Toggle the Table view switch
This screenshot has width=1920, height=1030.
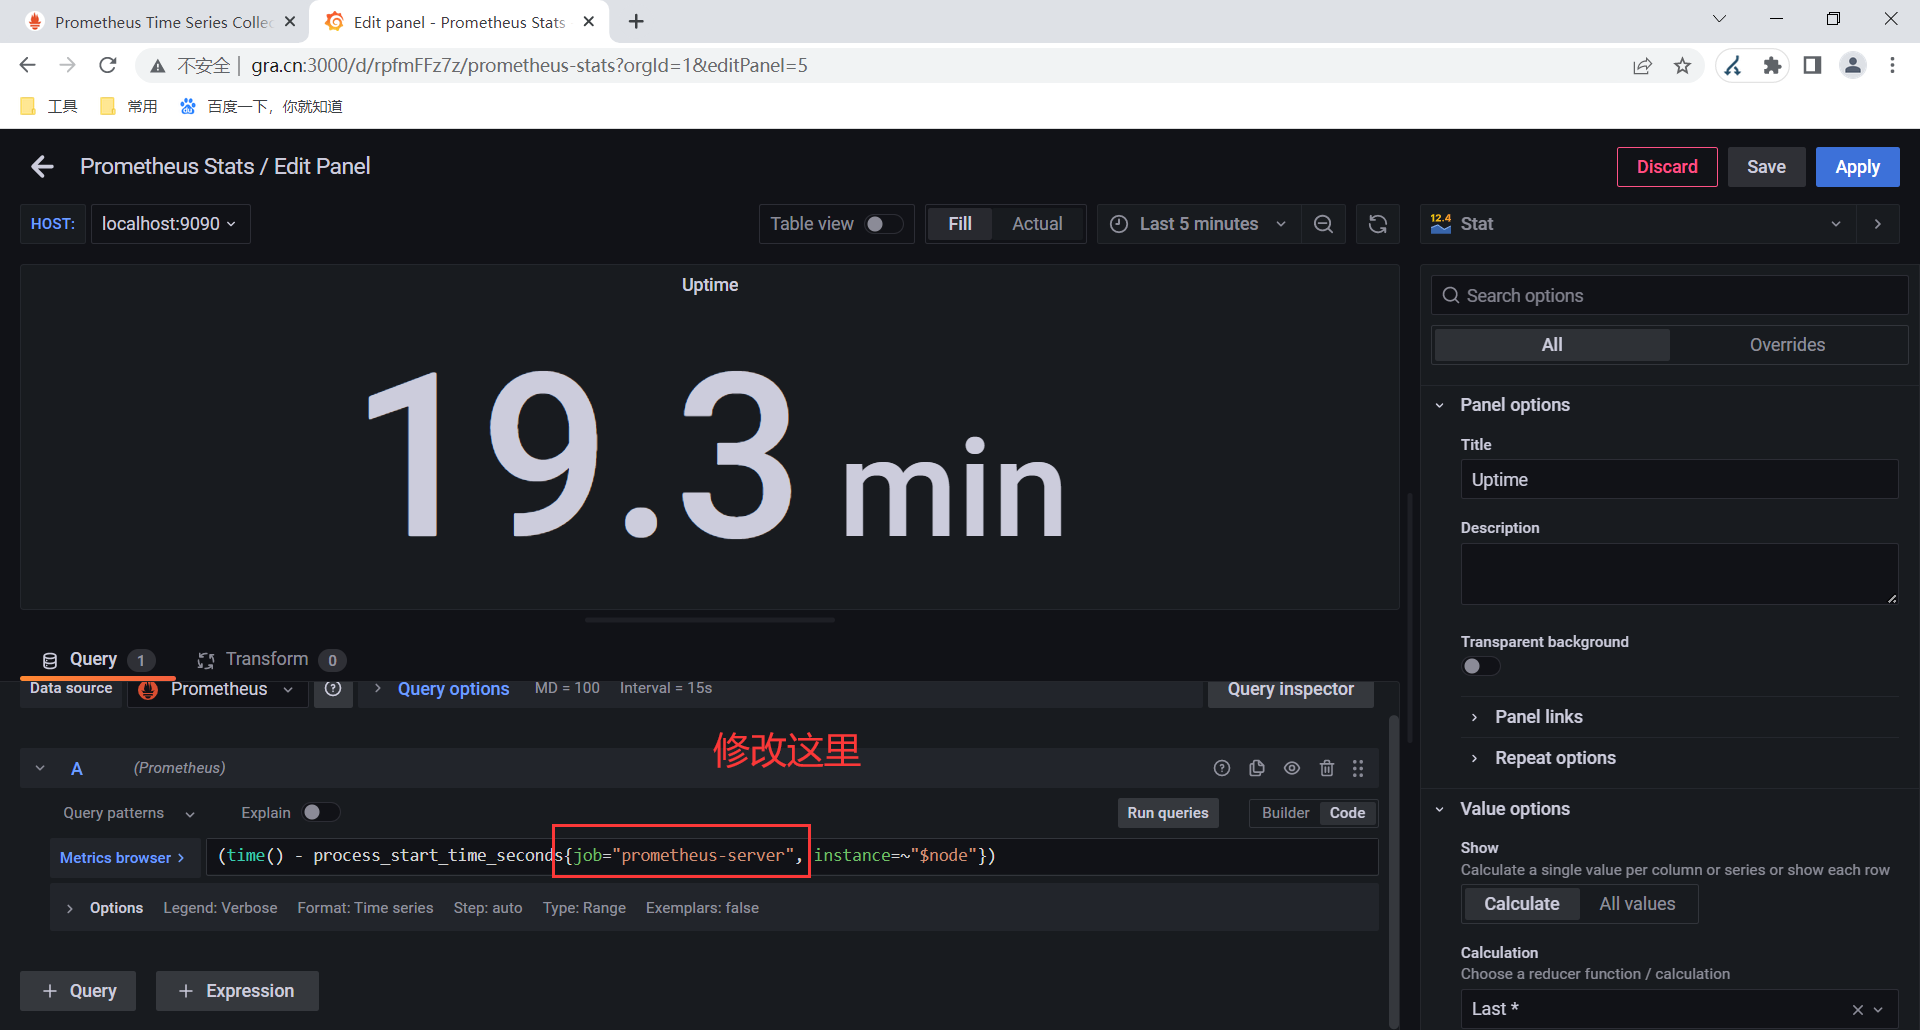click(883, 224)
